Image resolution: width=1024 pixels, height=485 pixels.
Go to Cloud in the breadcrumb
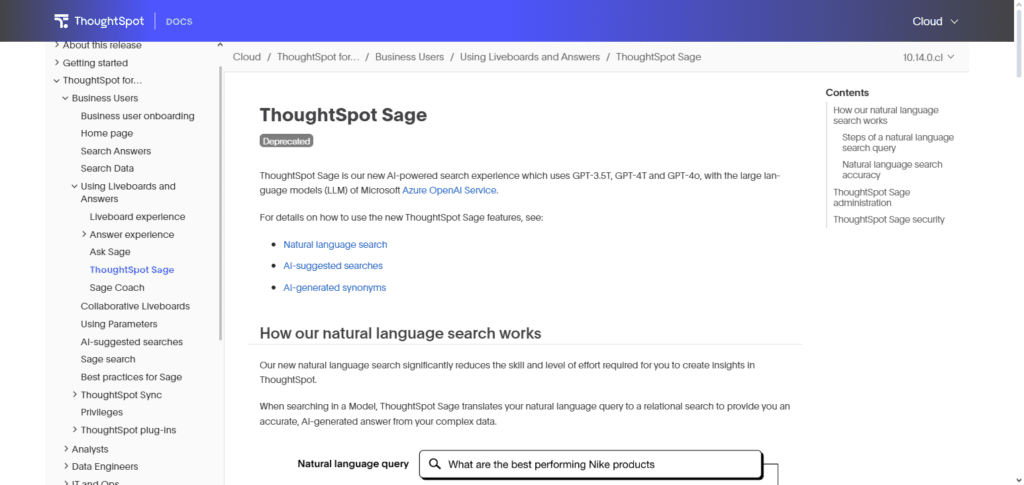(247, 57)
